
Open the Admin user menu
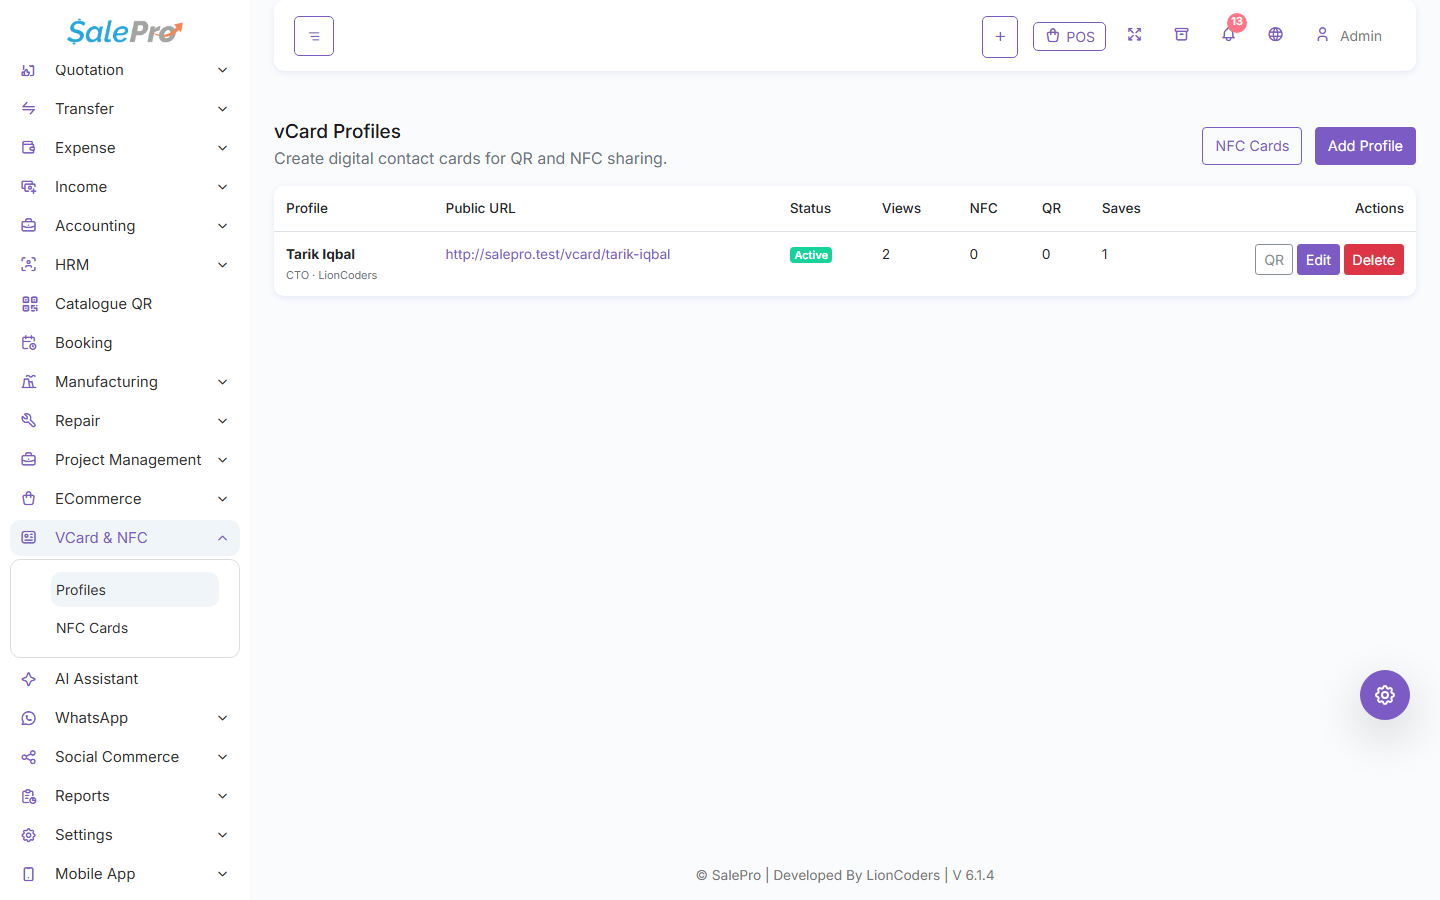[1349, 36]
